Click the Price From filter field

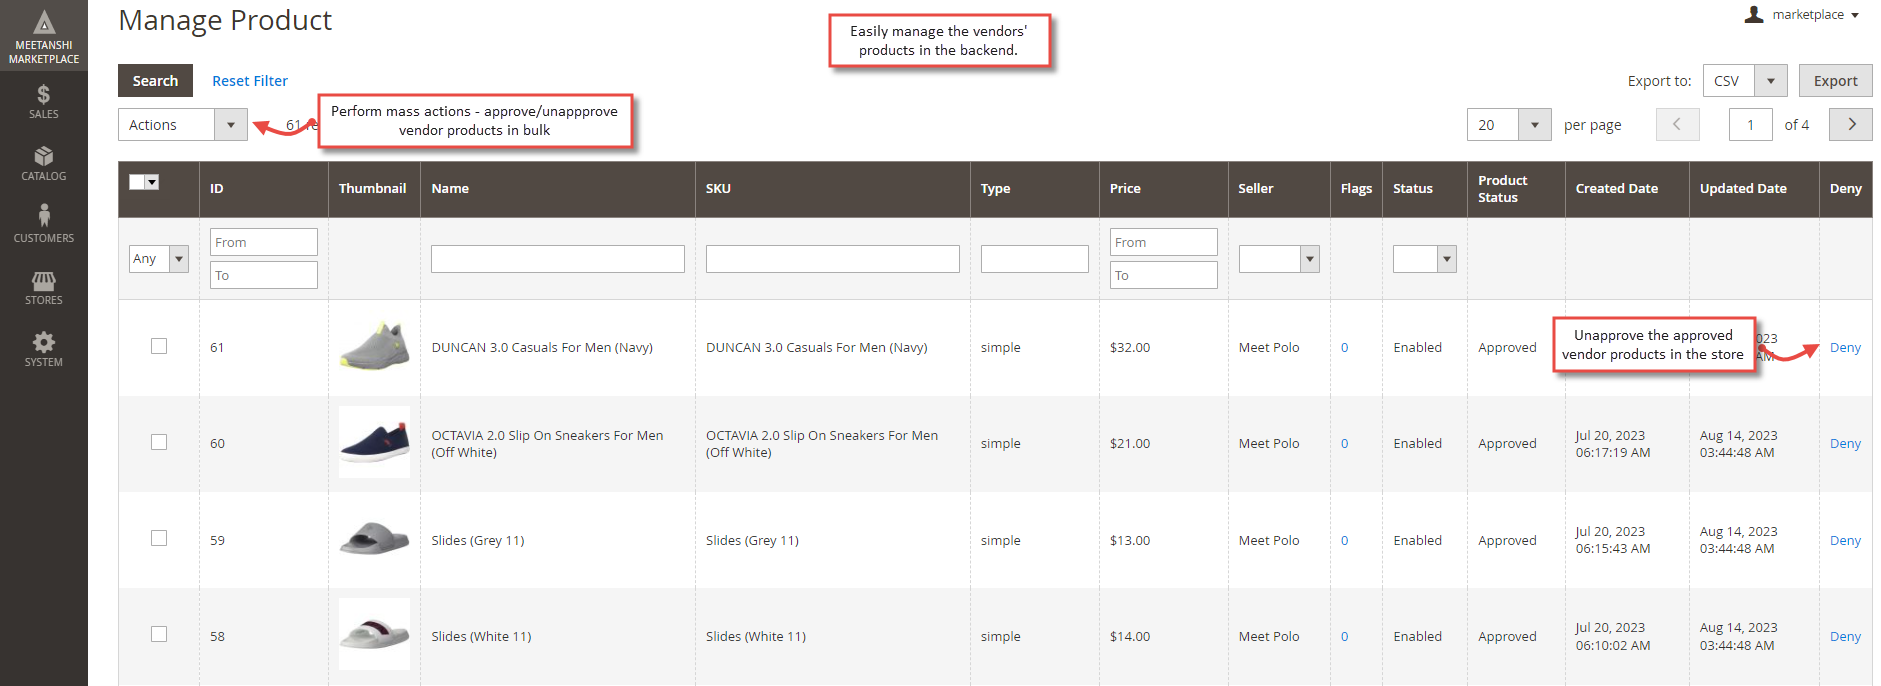click(1164, 242)
